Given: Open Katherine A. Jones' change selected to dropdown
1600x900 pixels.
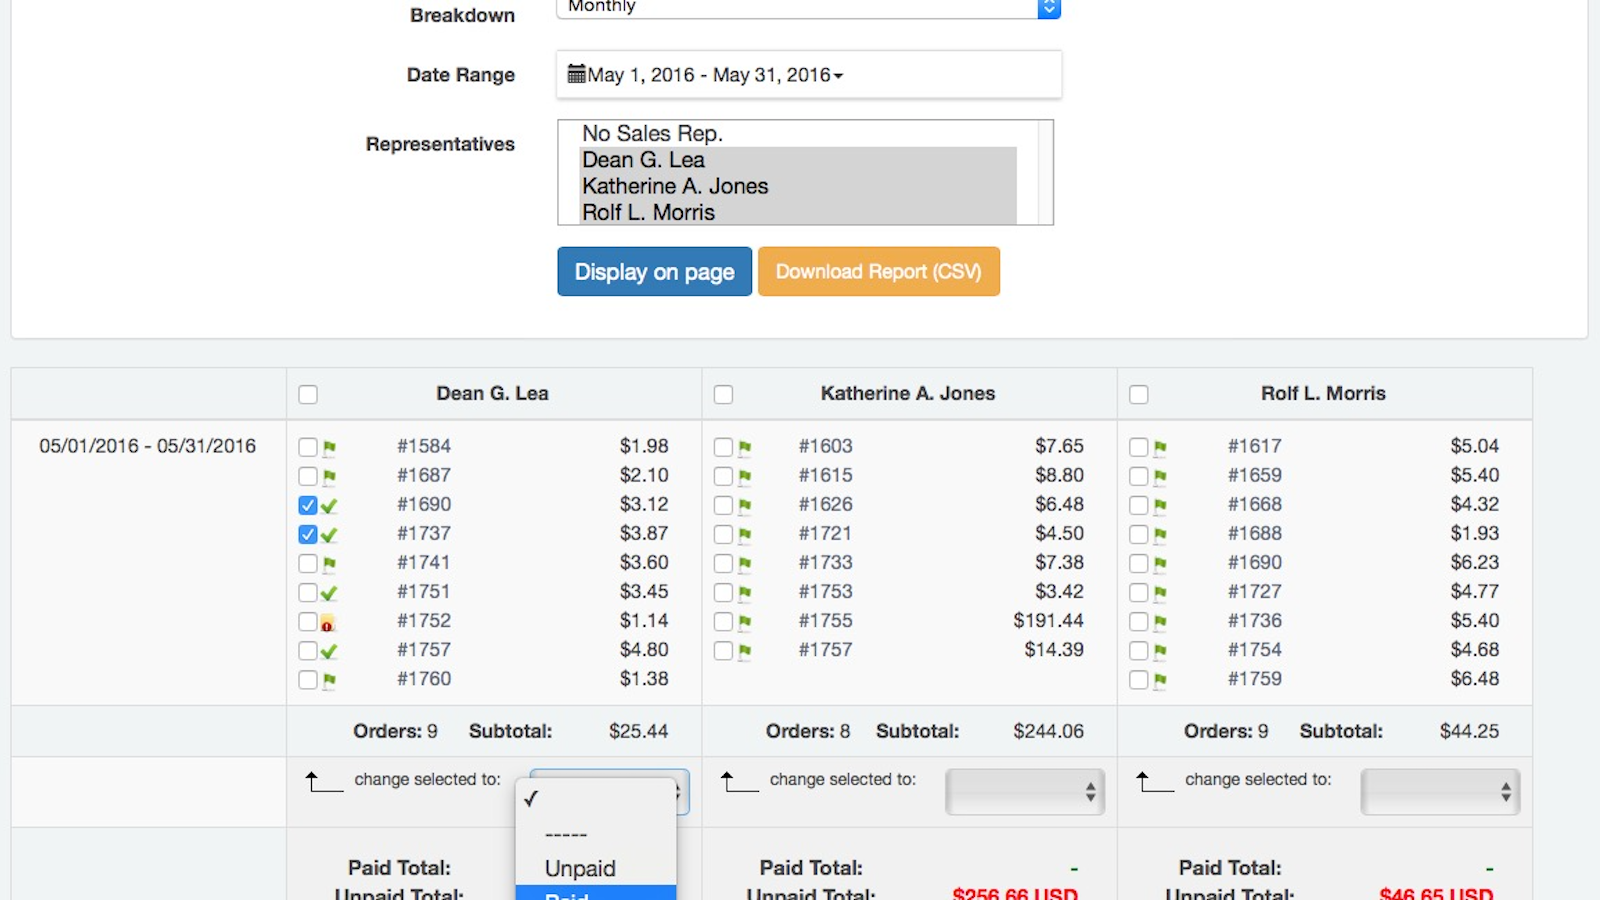Looking at the screenshot, I should [x=1024, y=793].
